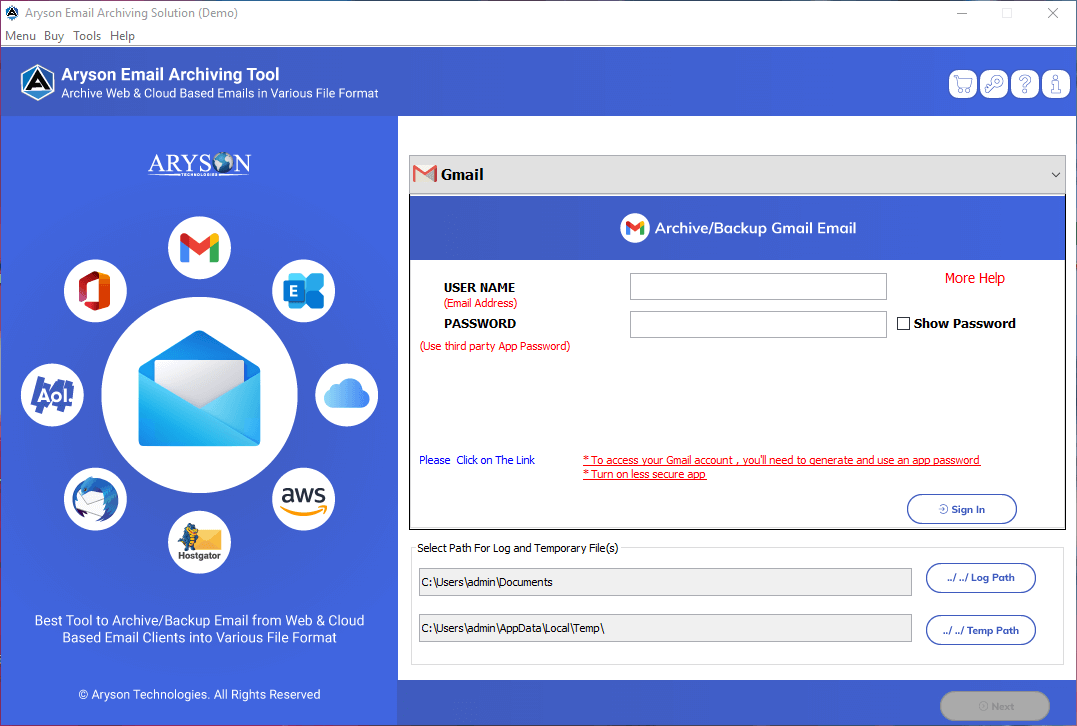Focus the PASSWORD input field

click(x=758, y=324)
